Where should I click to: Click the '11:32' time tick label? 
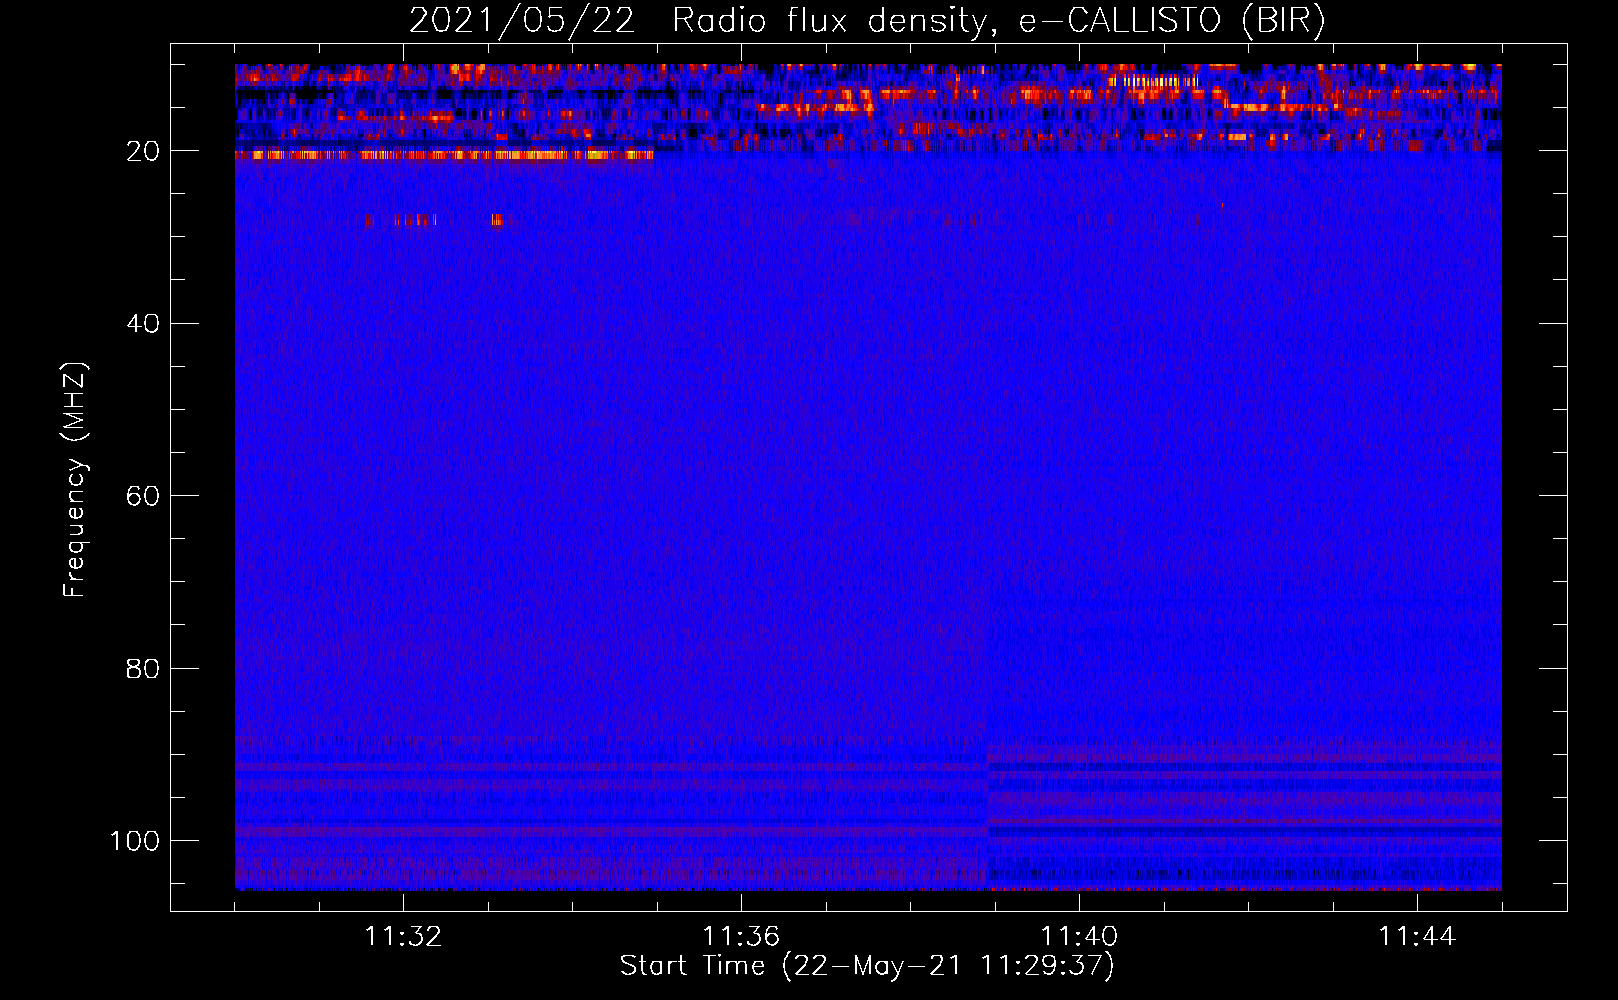[x=403, y=936]
